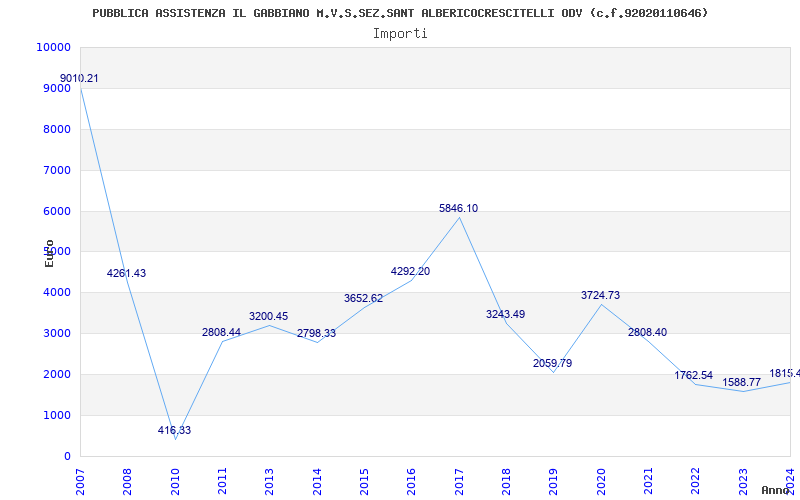800x500 pixels.
Task: Click the y-axis value 3000
Action: (x=56, y=334)
